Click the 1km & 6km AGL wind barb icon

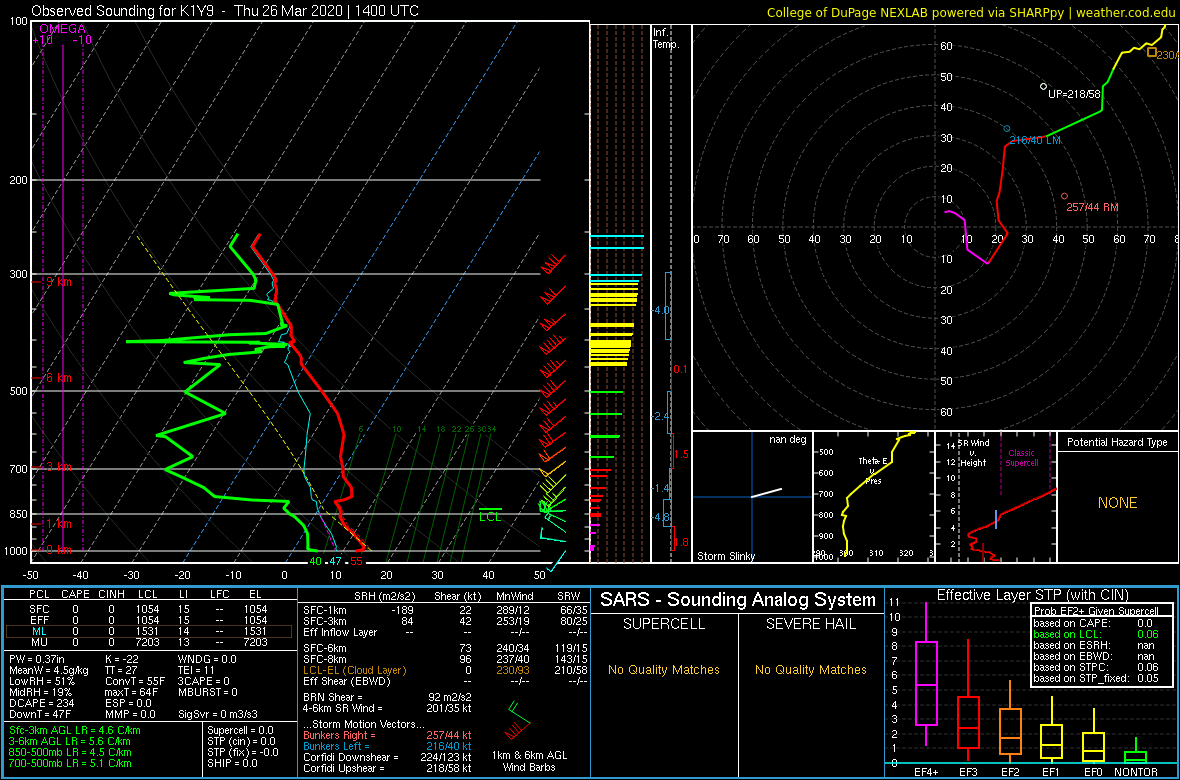click(x=518, y=721)
